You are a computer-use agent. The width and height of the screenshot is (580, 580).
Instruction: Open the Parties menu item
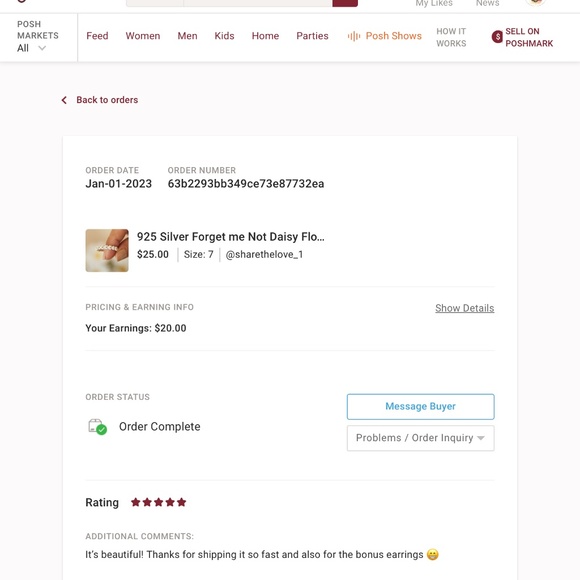(312, 36)
